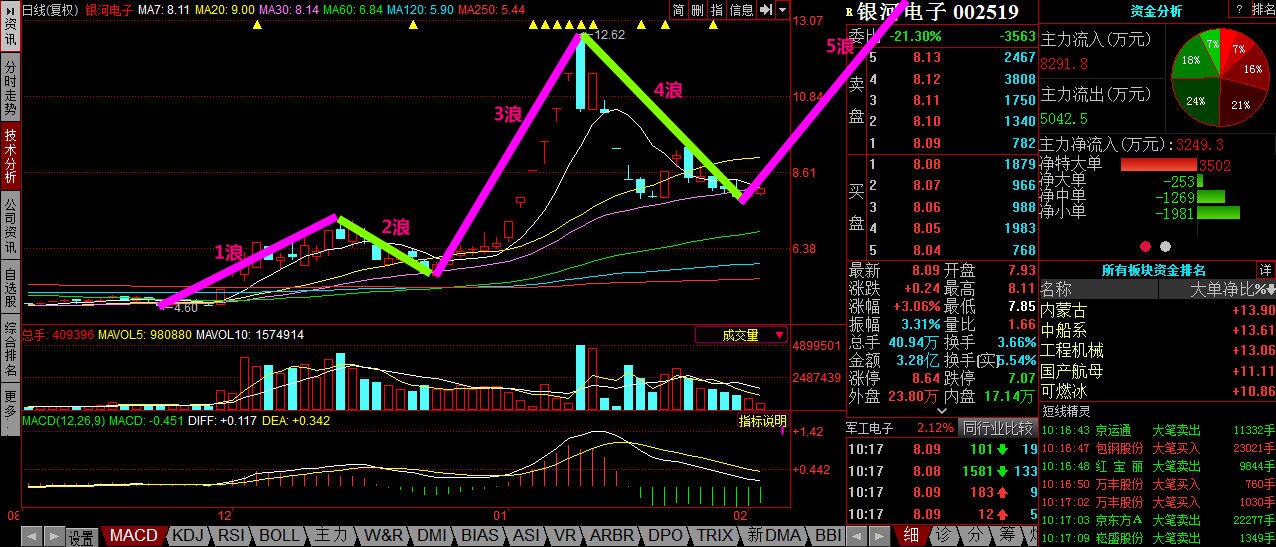Click the 内蒙古 sector row

pyautogui.click(x=1158, y=310)
